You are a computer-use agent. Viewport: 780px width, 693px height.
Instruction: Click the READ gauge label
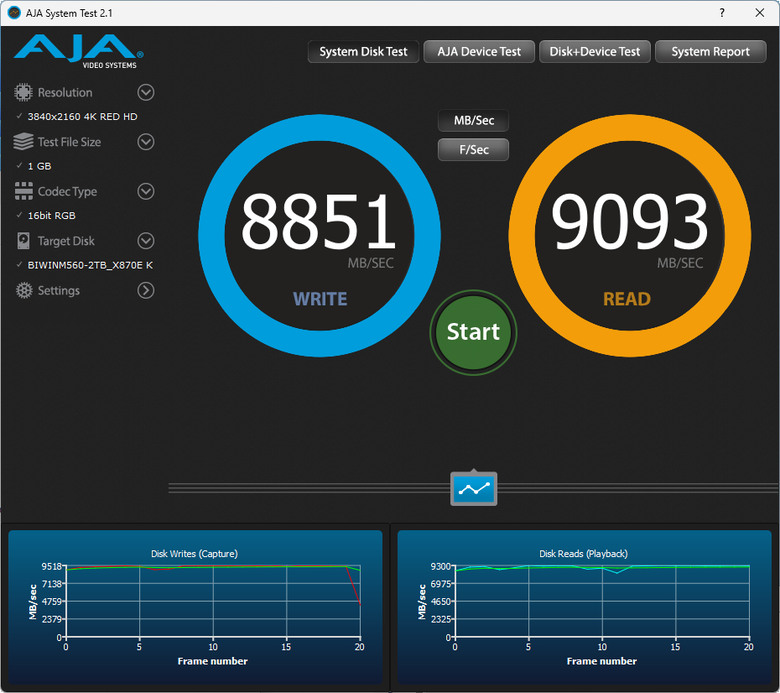pos(627,299)
